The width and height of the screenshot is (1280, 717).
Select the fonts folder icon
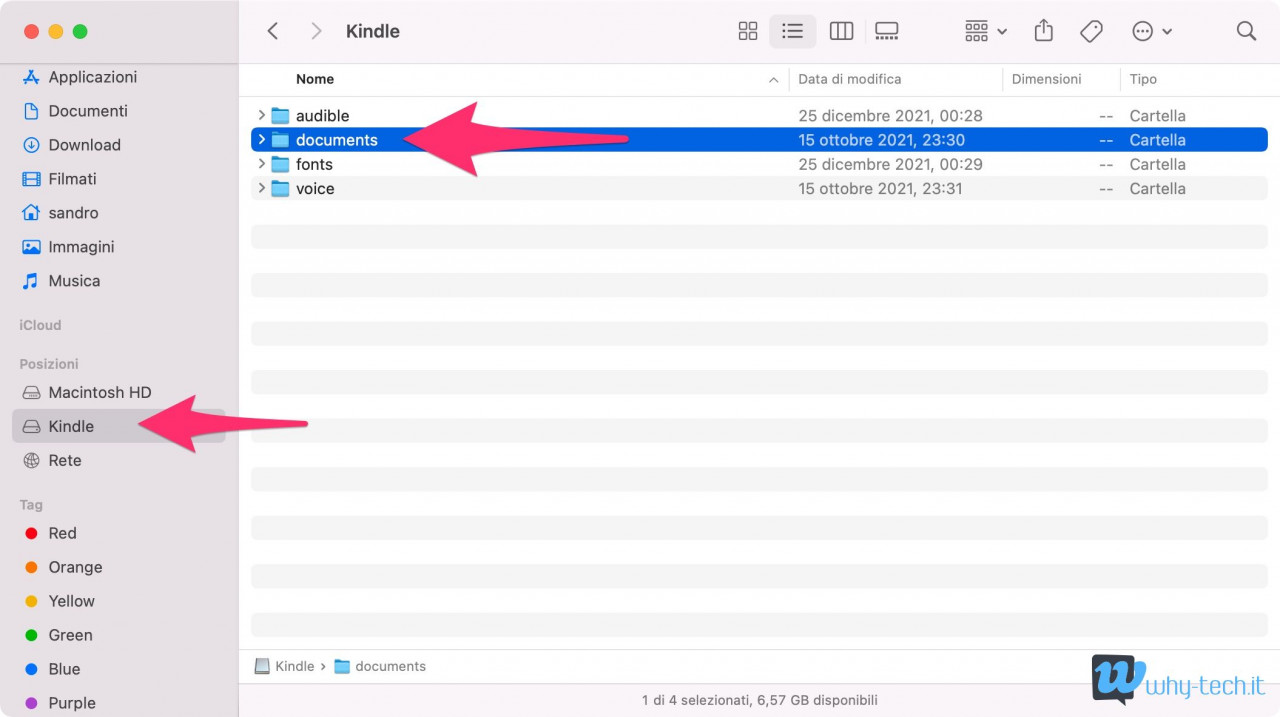(x=280, y=164)
